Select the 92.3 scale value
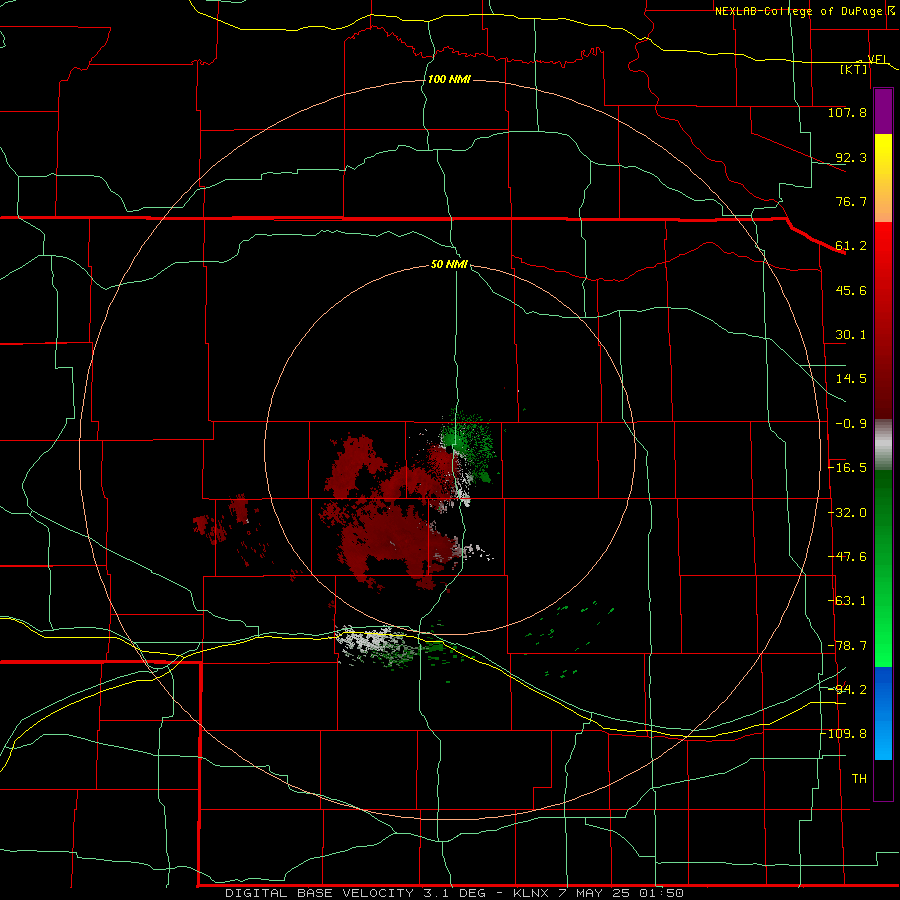Image resolution: width=900 pixels, height=900 pixels. [x=851, y=157]
